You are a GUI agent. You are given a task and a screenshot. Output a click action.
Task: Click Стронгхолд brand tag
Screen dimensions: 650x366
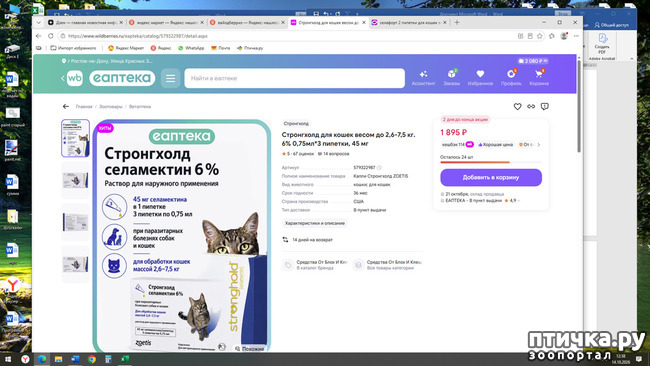tap(296, 124)
